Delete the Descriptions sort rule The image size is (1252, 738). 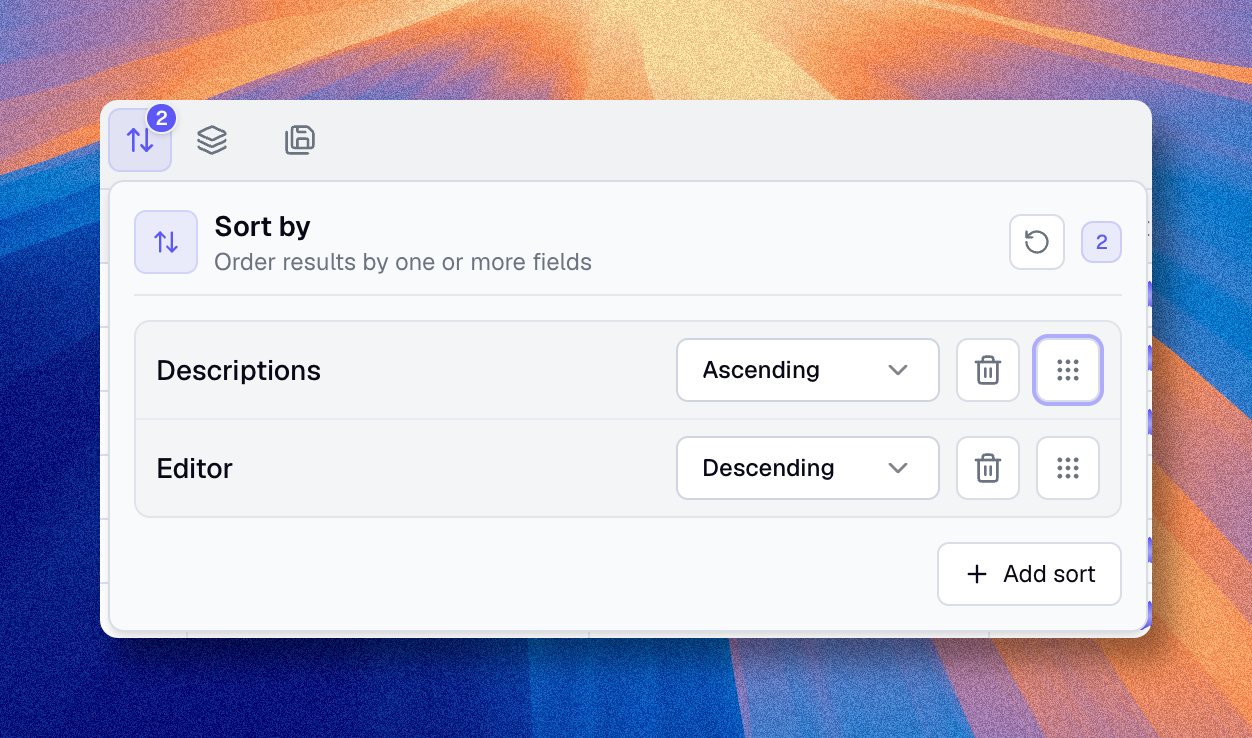click(988, 370)
